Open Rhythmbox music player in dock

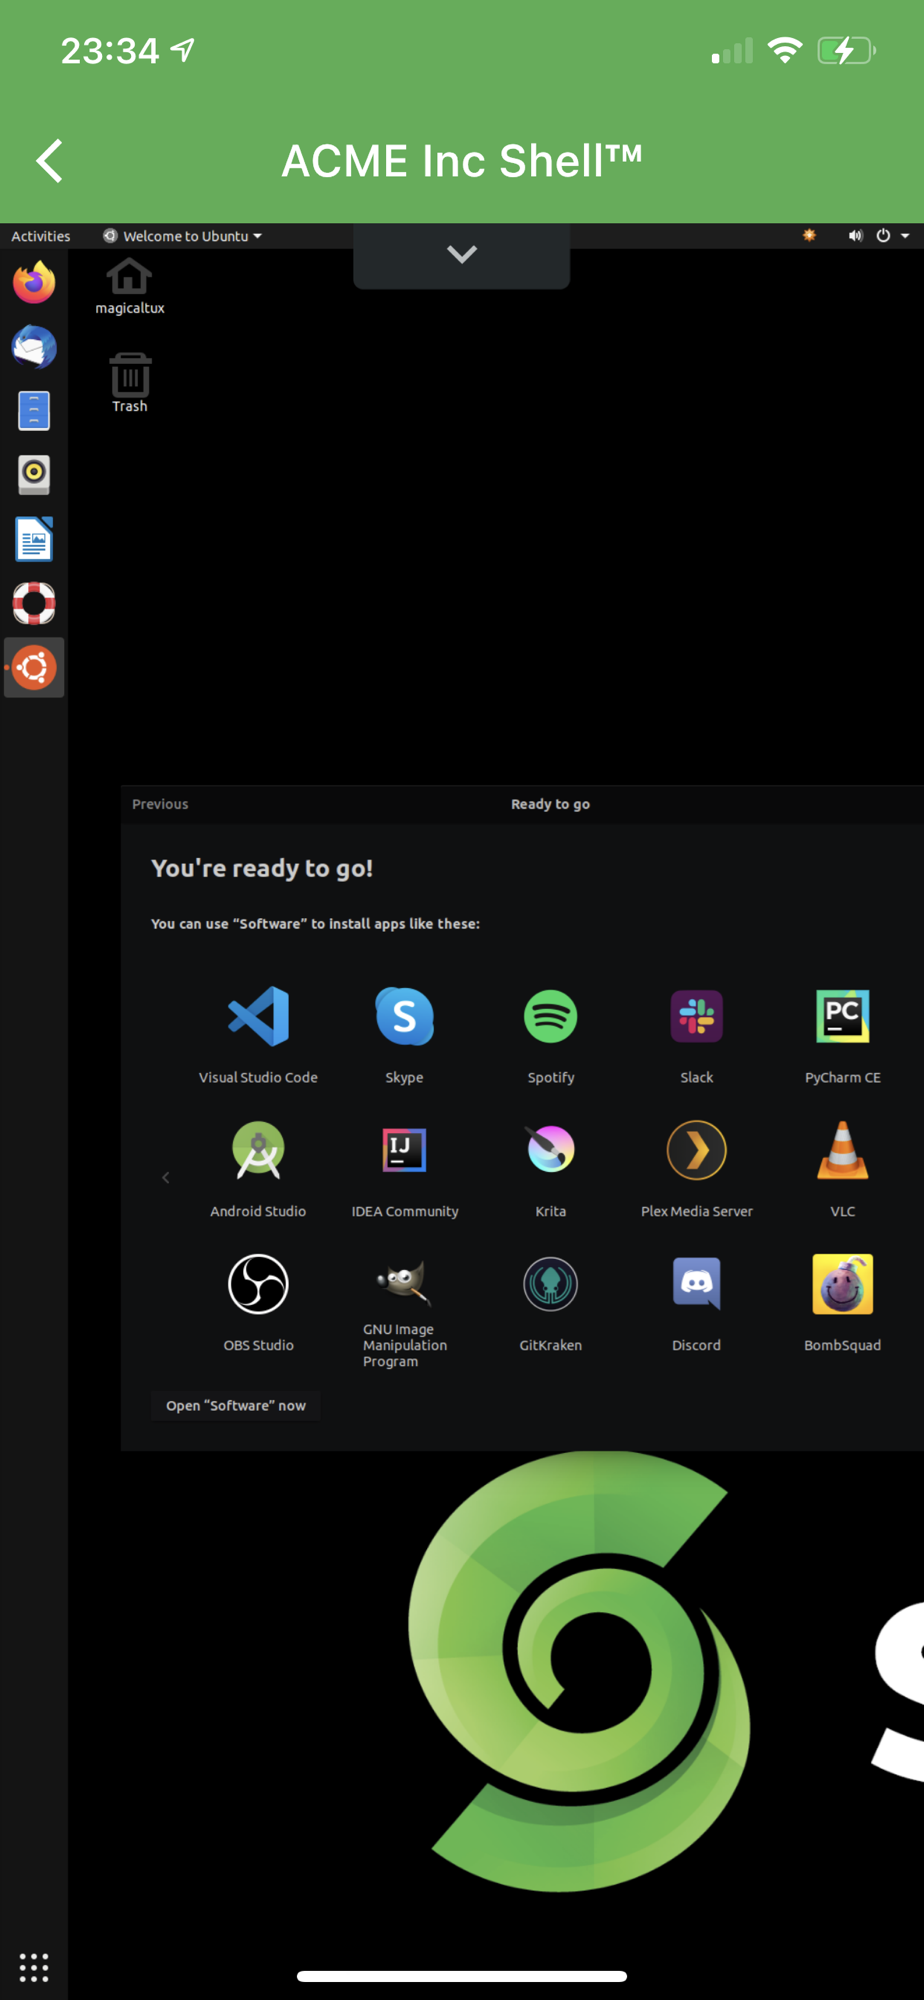pyautogui.click(x=34, y=475)
